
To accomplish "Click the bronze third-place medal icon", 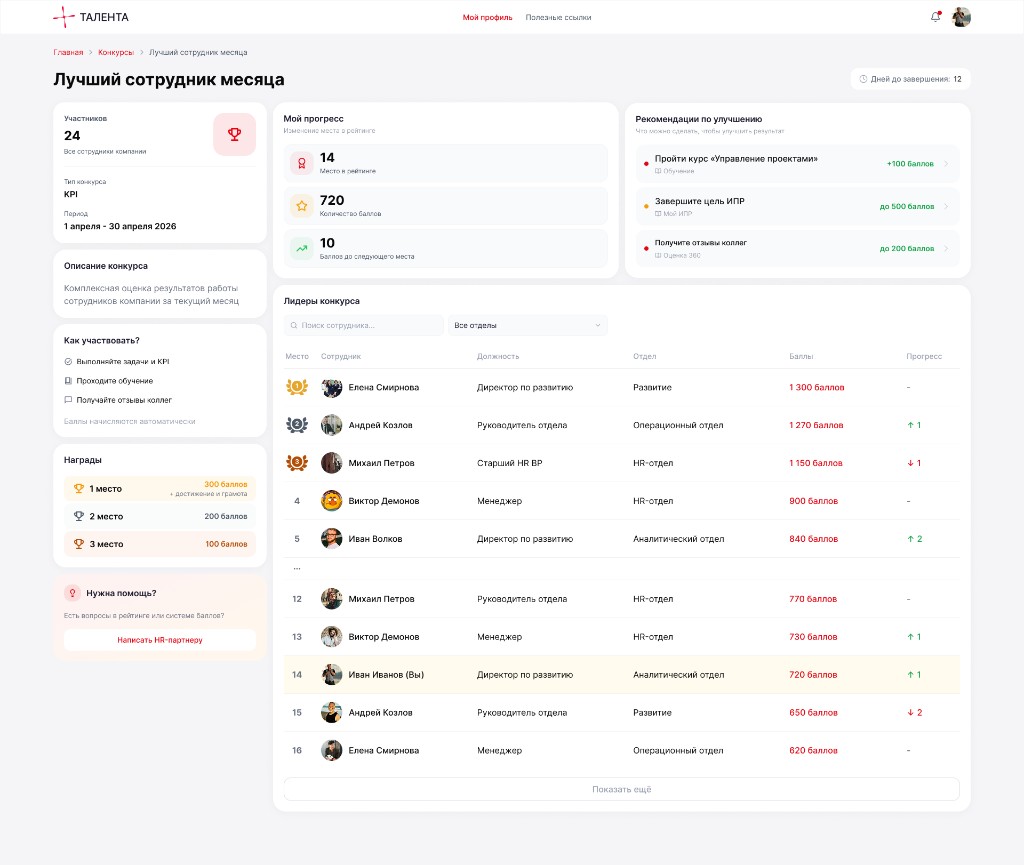I will 297,463.
